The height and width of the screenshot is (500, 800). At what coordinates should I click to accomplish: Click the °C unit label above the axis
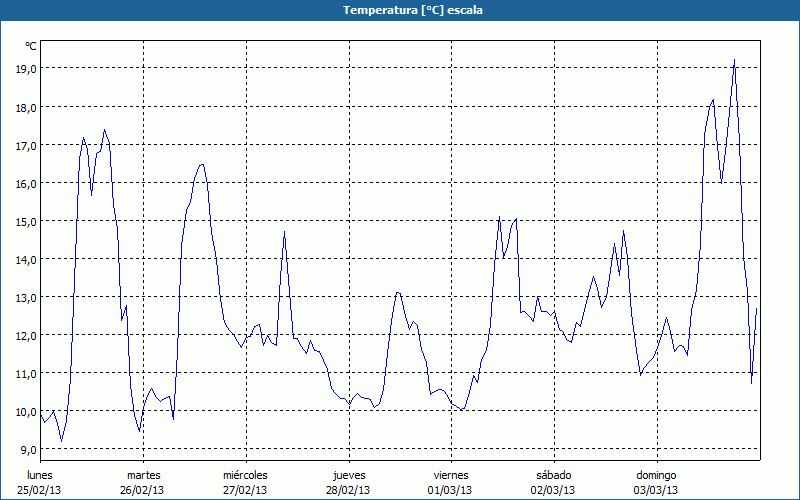coord(31,46)
